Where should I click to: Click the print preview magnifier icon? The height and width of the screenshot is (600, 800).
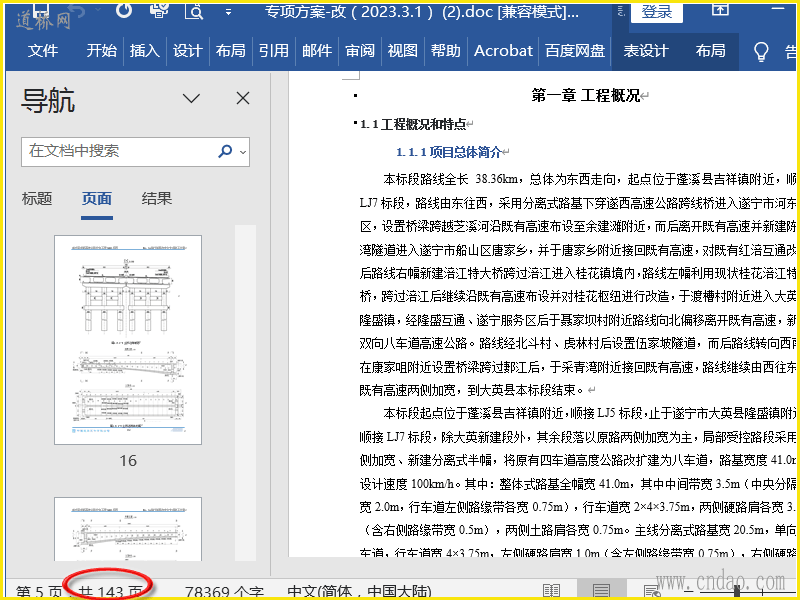(194, 10)
